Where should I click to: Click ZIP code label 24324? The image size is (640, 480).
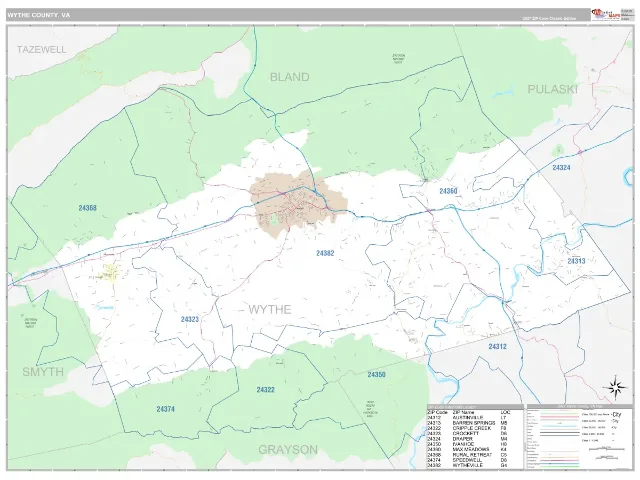click(561, 167)
